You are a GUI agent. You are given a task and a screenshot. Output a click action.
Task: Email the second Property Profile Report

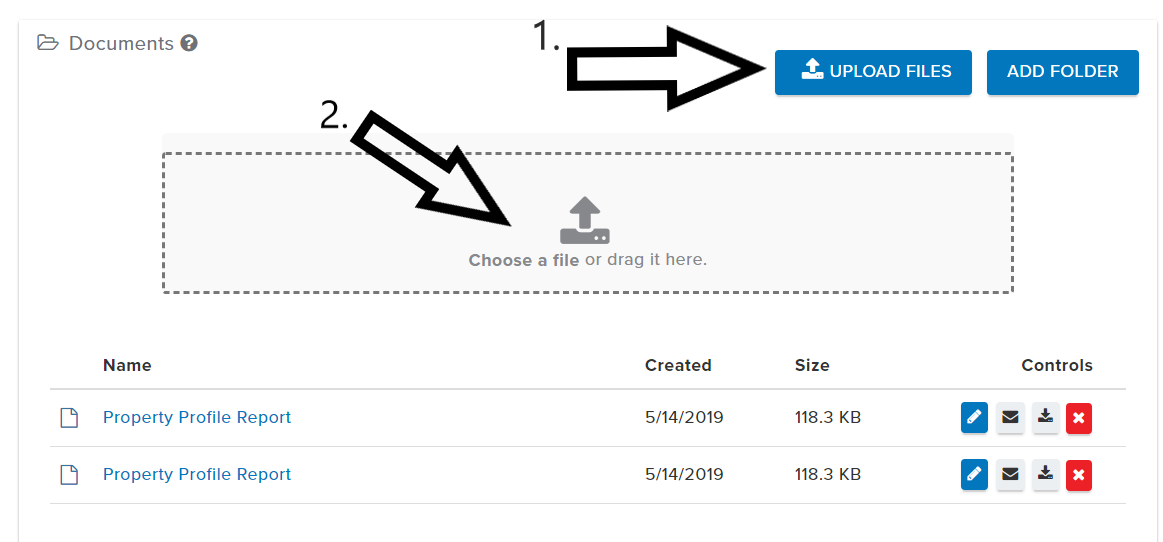click(1010, 475)
